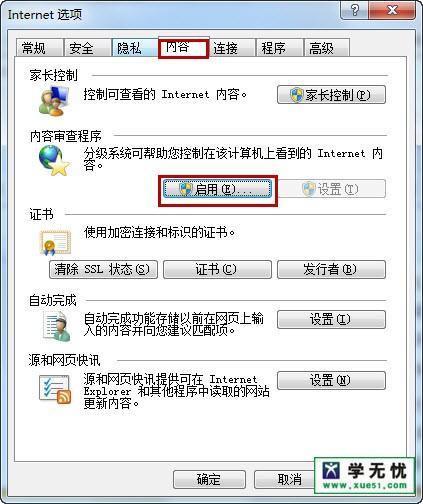This screenshot has height=504, width=423.
Task: Click the RSS feeds checklist icon
Action: click(x=55, y=389)
